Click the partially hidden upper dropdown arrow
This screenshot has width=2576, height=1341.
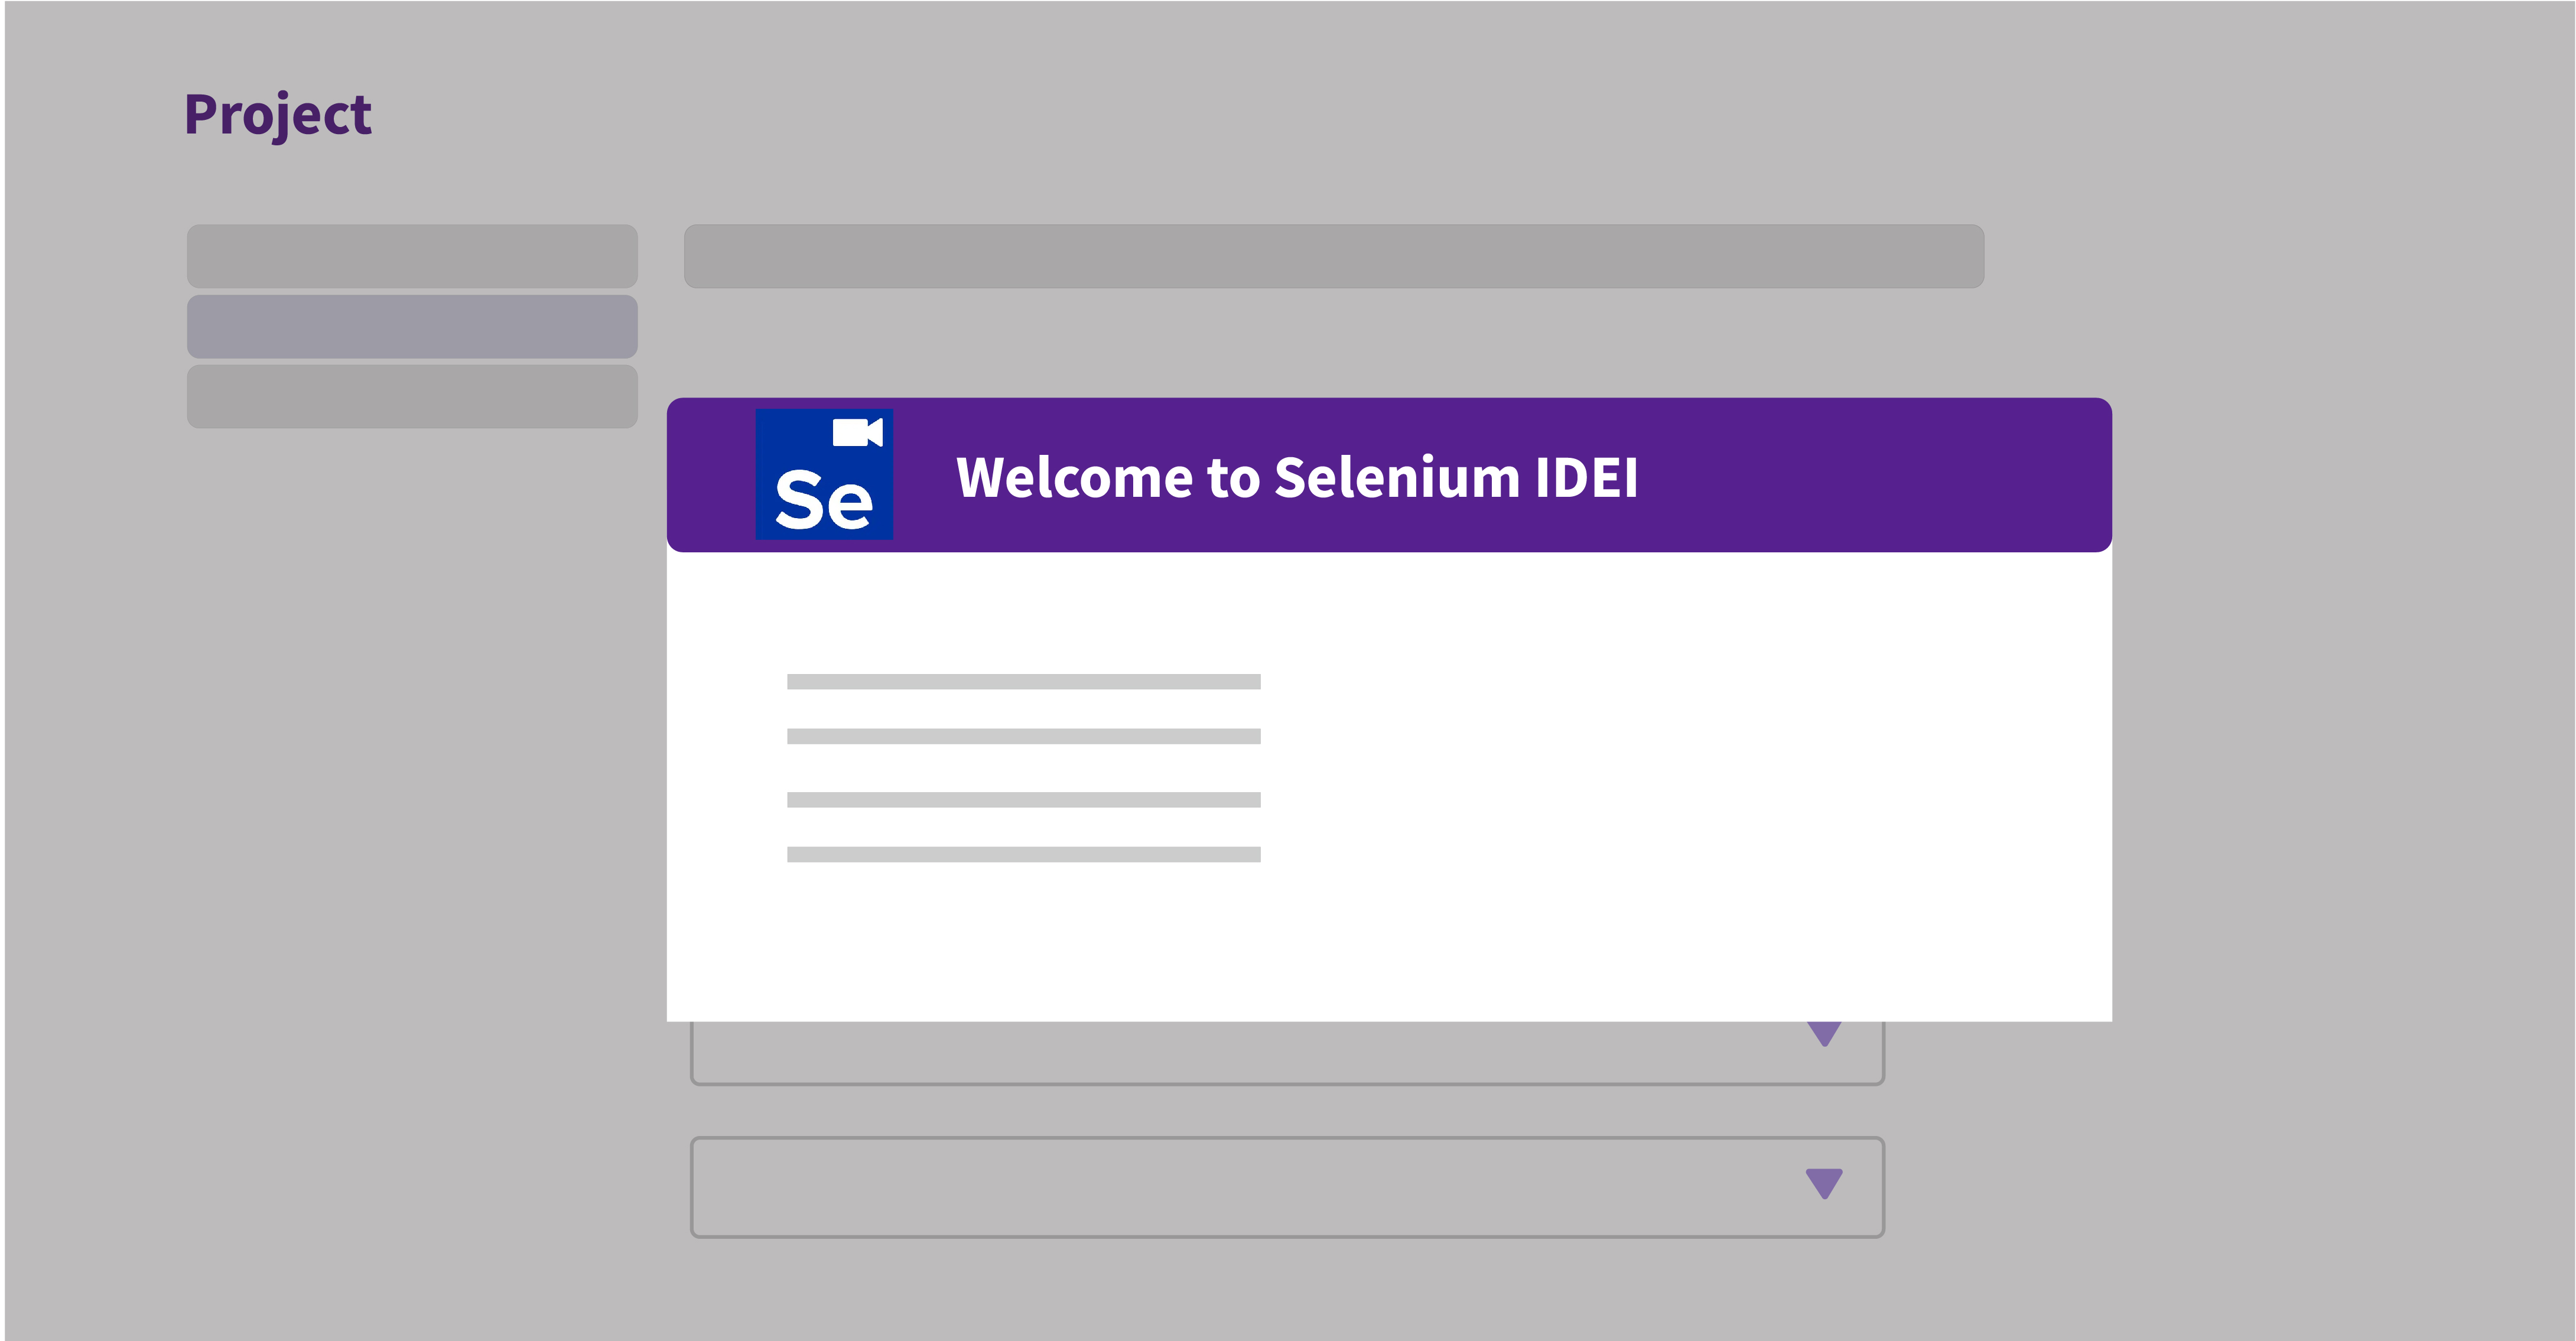click(x=1824, y=1033)
